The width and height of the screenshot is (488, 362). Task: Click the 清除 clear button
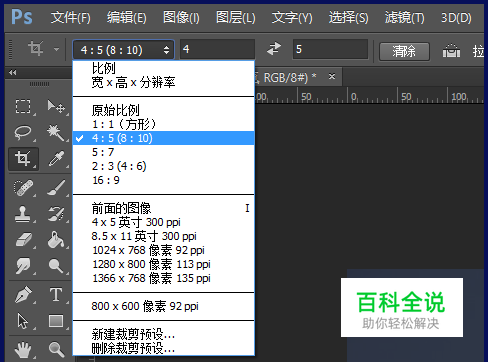click(404, 51)
